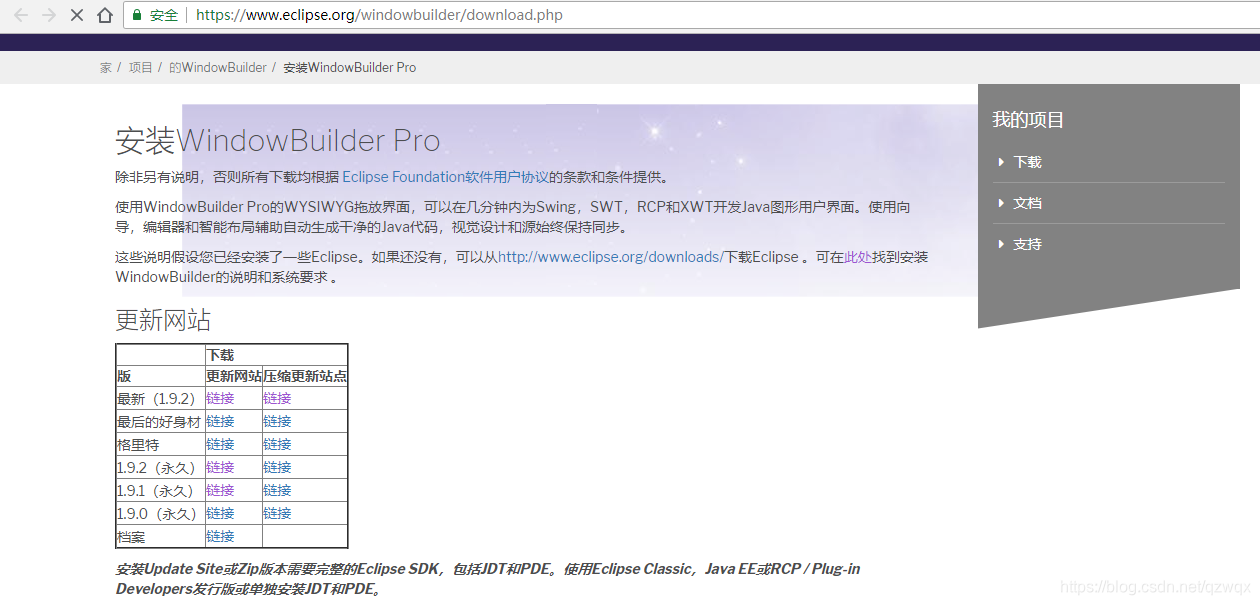
Task: Open 压缩更新站点 link for 1.9.2 (永久)
Action: click(277, 468)
